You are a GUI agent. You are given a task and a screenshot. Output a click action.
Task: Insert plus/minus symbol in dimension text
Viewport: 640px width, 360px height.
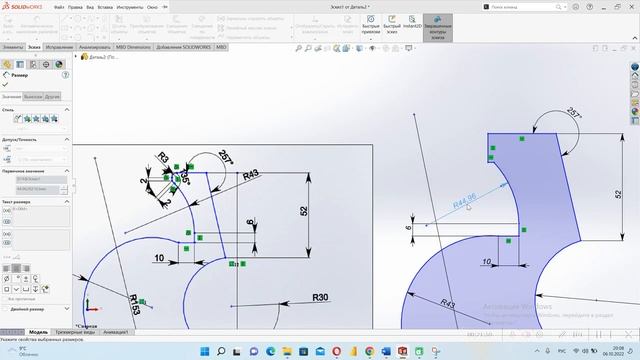(x=26, y=279)
